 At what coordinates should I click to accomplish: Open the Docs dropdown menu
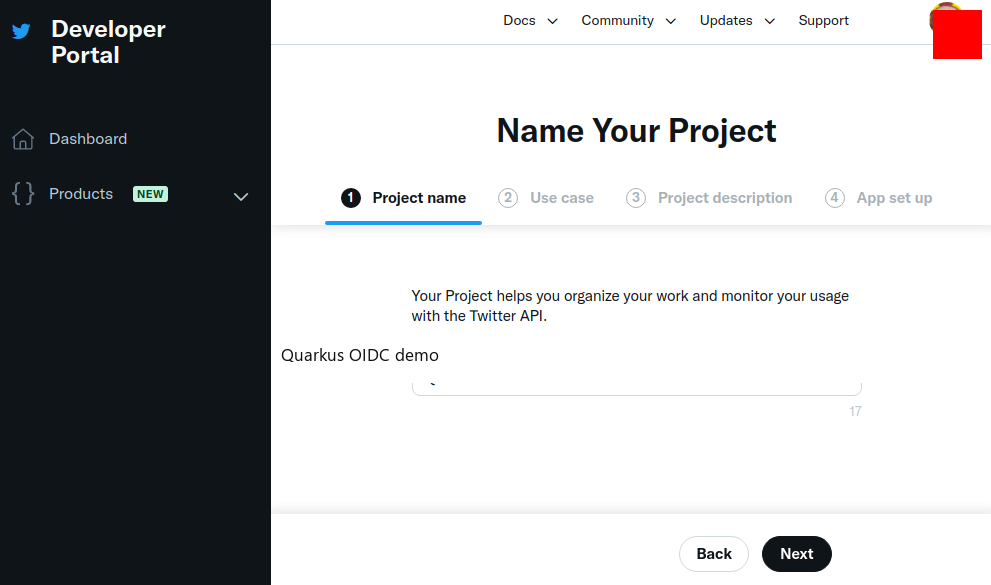pyautogui.click(x=530, y=21)
